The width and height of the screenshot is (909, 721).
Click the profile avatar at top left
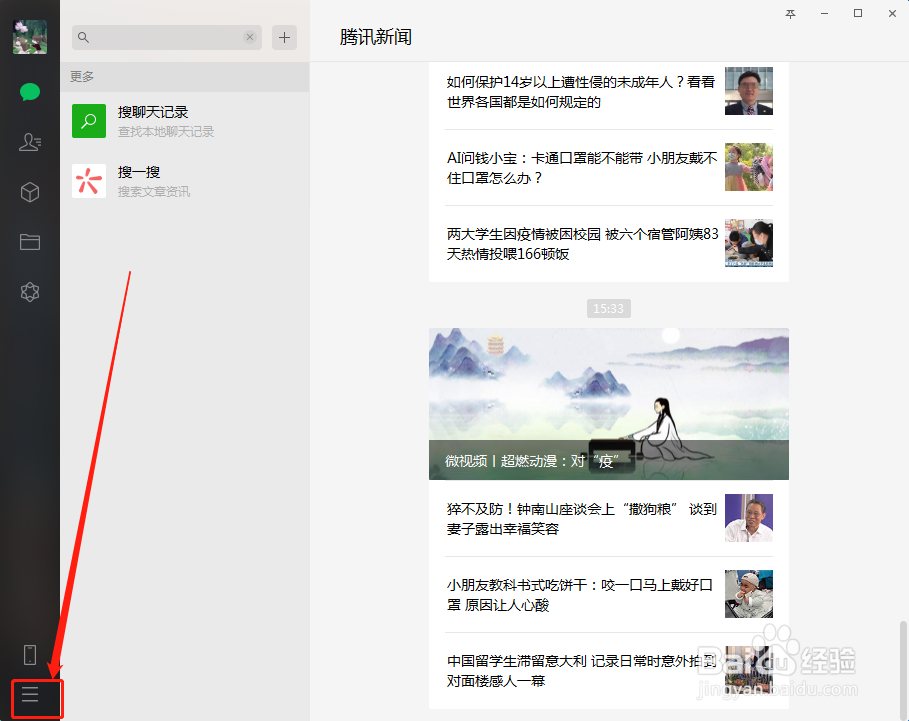pos(29,37)
